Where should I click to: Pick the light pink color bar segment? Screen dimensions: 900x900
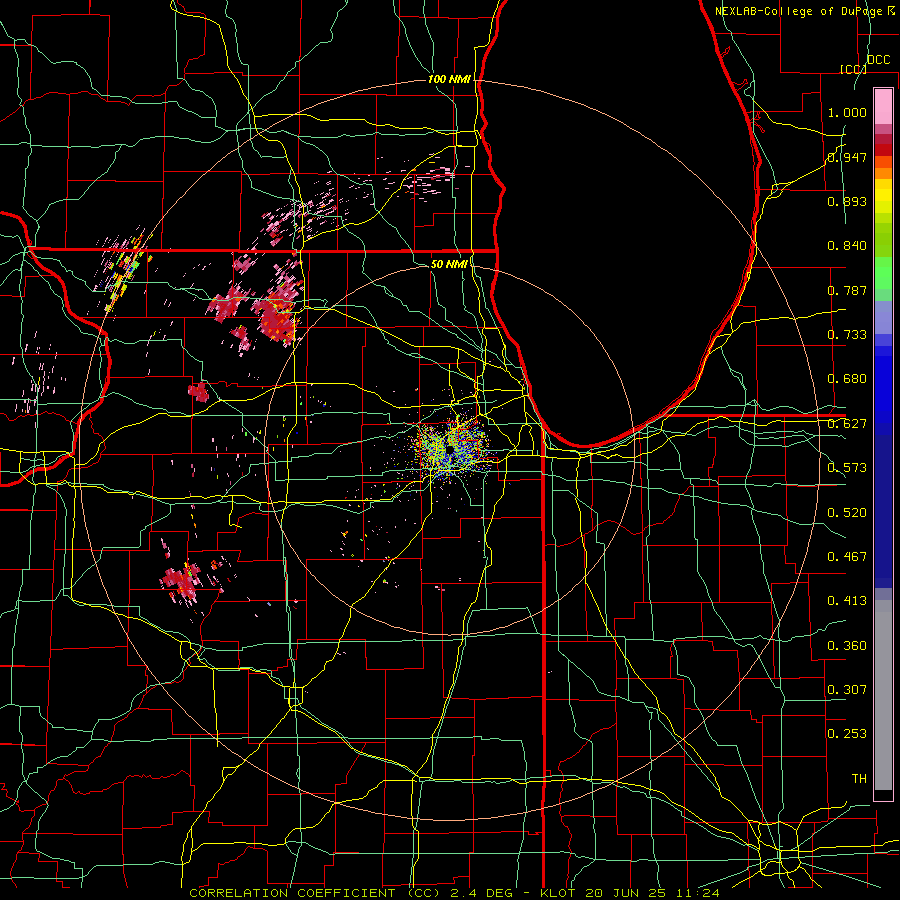tap(883, 106)
